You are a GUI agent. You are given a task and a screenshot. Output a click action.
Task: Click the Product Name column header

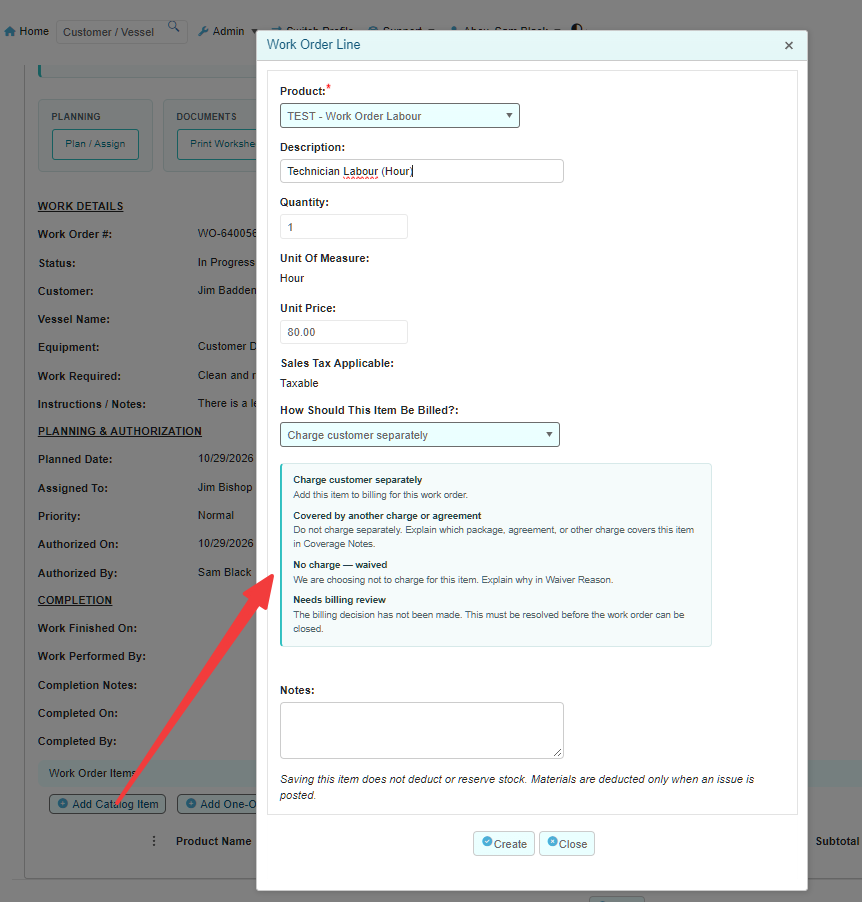click(213, 841)
